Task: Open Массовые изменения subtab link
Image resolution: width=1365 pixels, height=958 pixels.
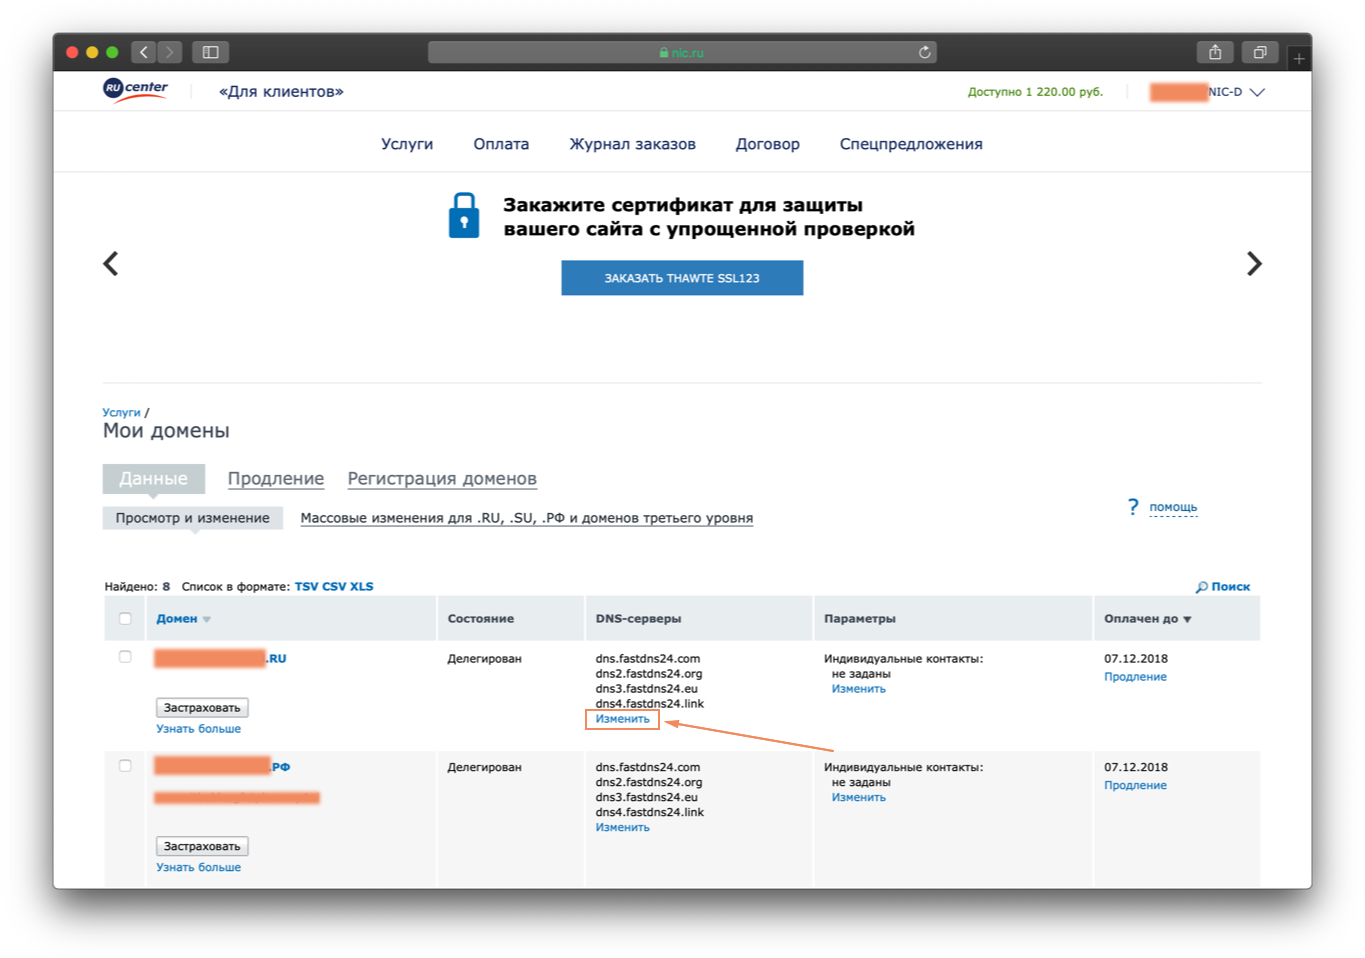Action: pos(527,518)
